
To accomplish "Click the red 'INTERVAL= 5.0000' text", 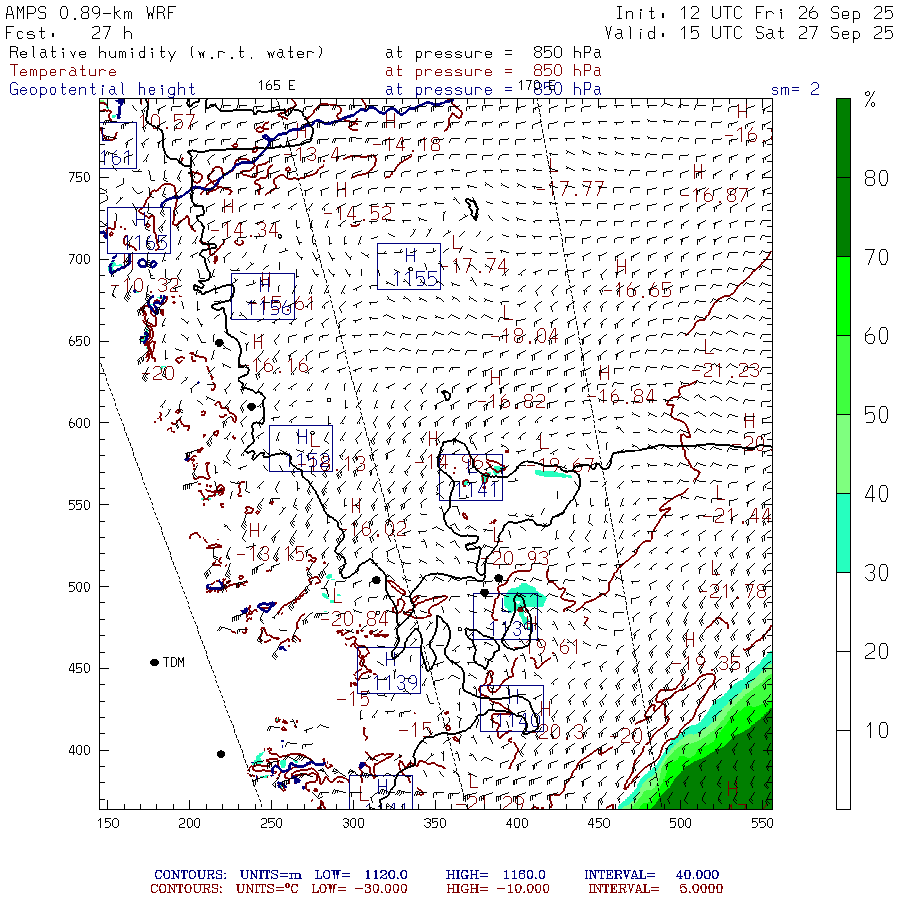I will coord(655,889).
